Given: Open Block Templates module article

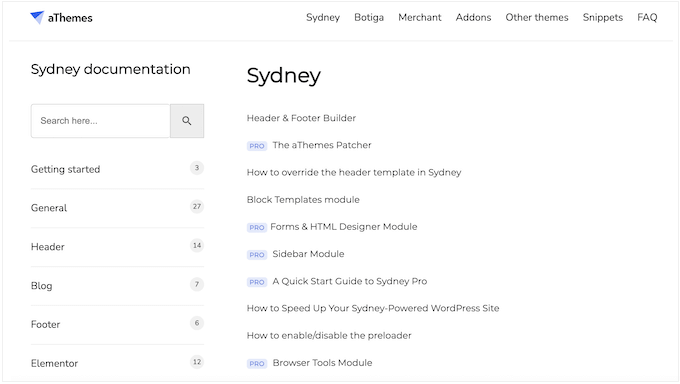Looking at the screenshot, I should coord(303,200).
